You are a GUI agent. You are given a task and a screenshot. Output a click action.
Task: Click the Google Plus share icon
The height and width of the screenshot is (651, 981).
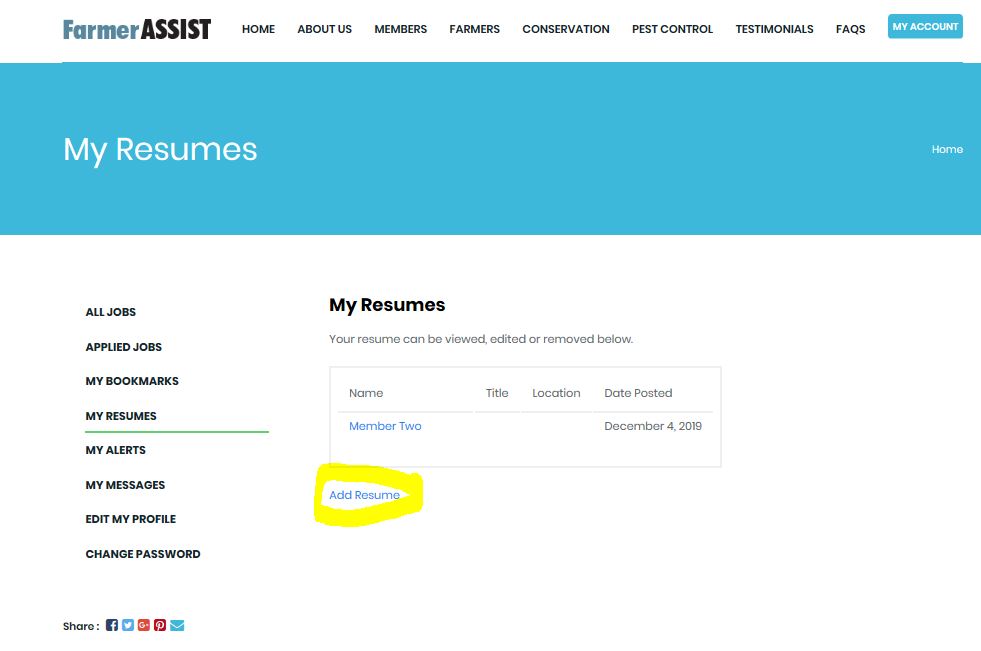(x=144, y=626)
